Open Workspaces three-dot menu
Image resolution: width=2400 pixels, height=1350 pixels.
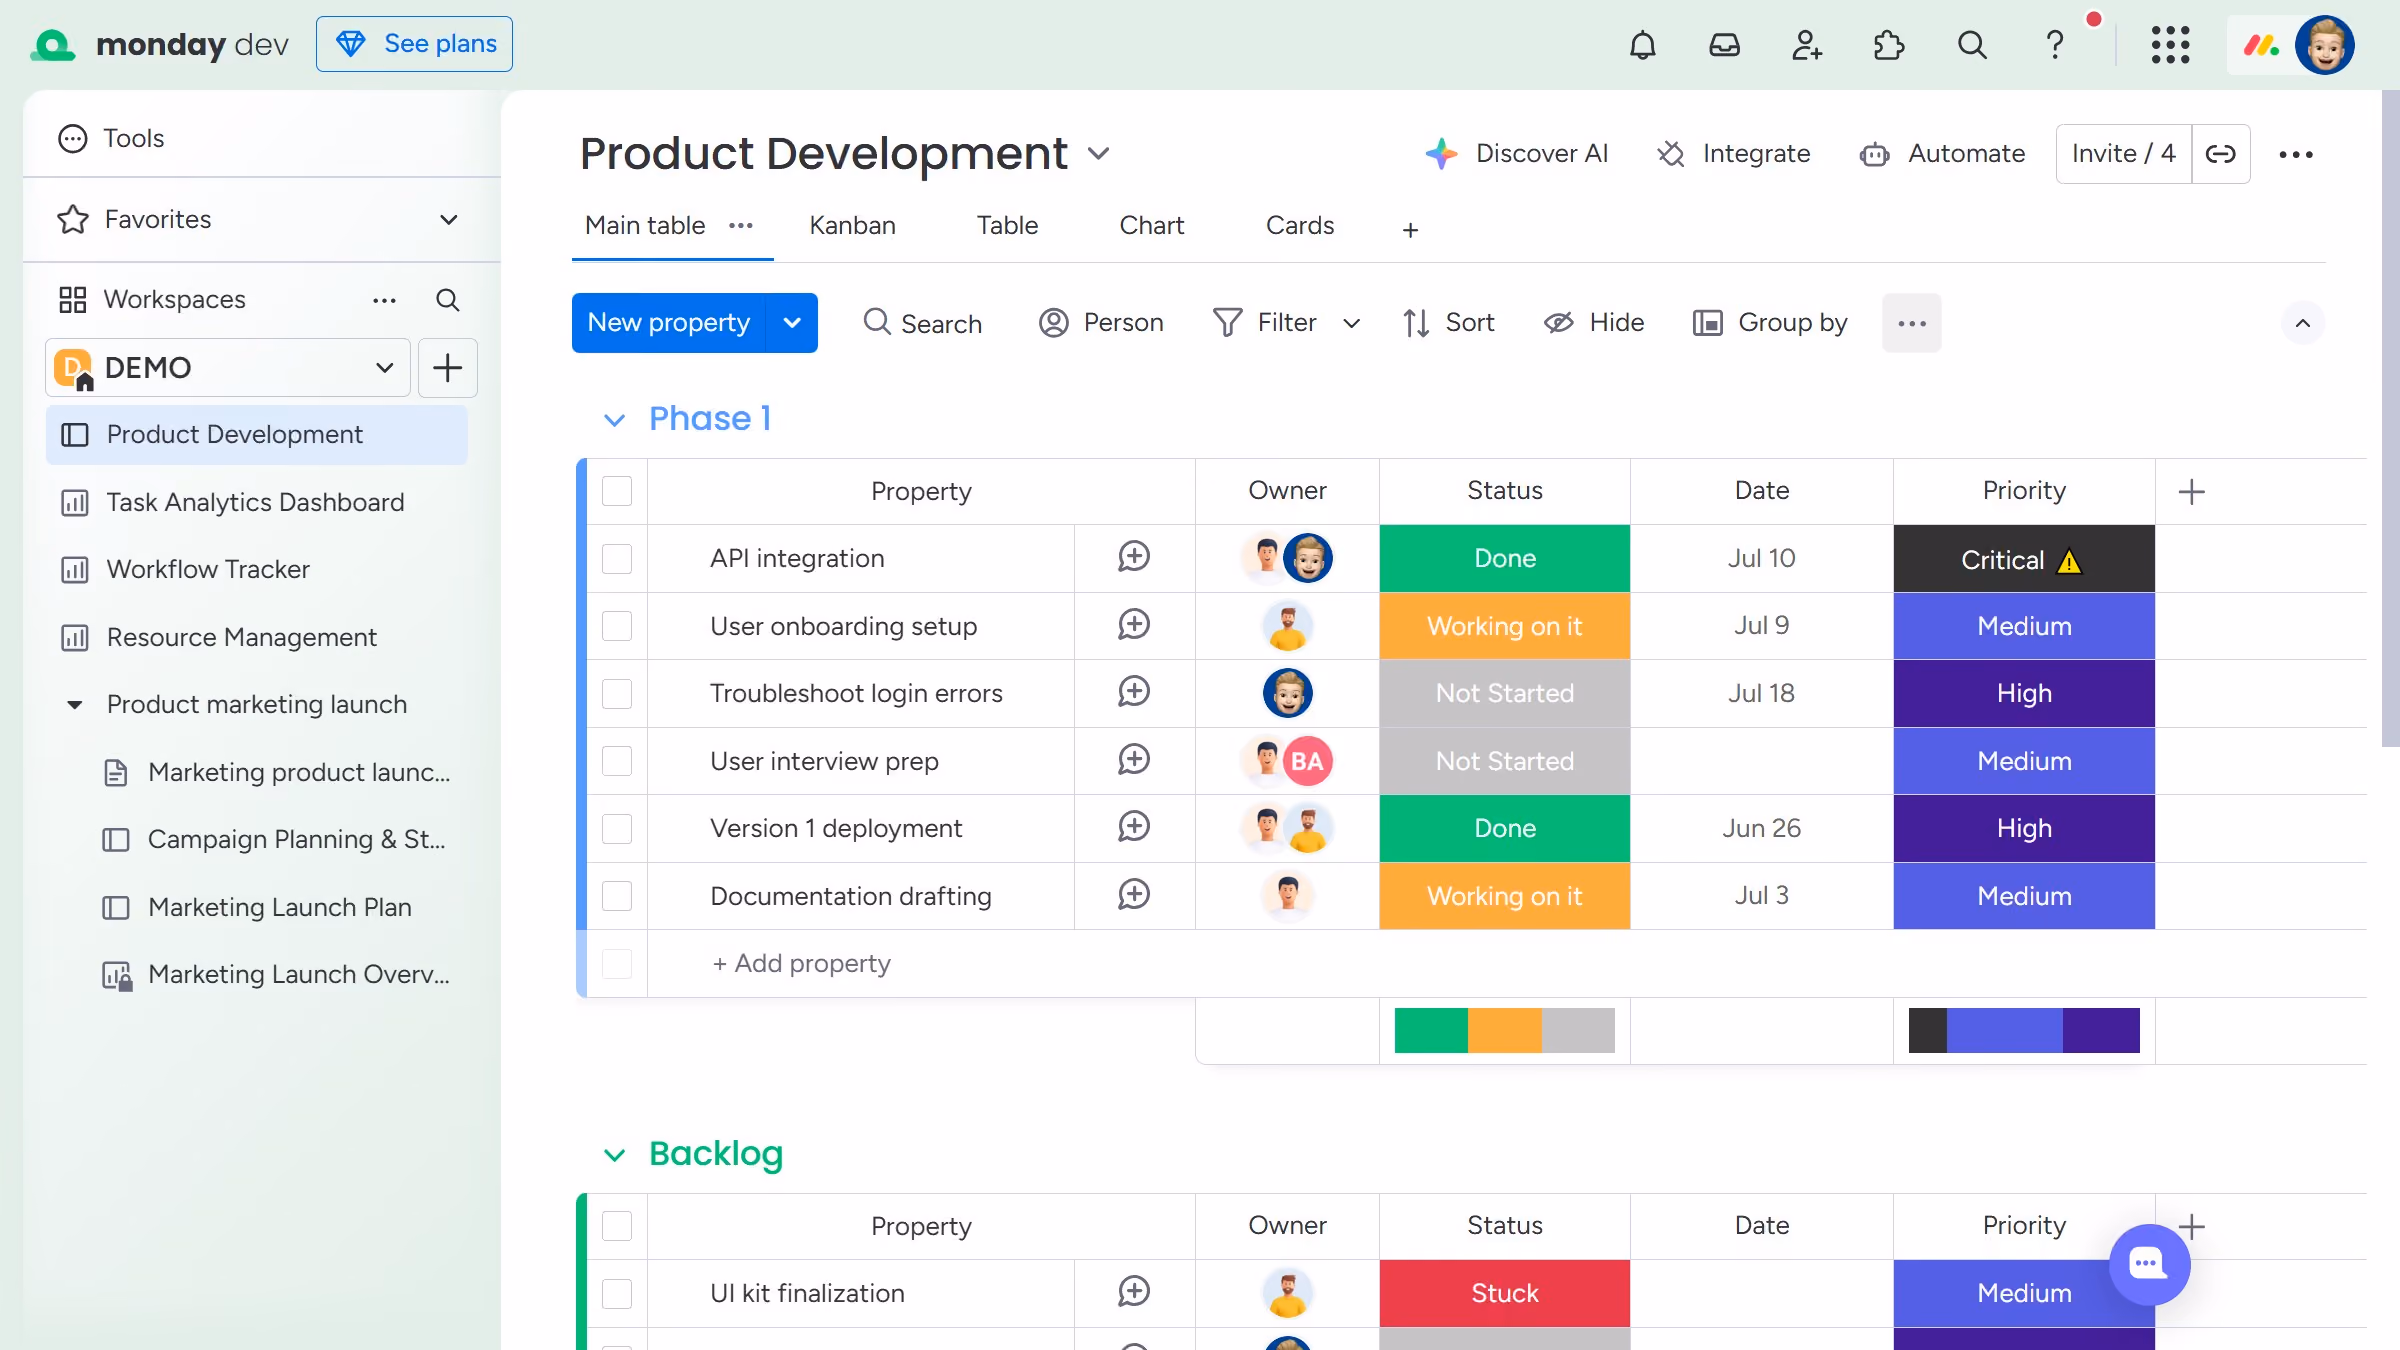[x=384, y=300]
